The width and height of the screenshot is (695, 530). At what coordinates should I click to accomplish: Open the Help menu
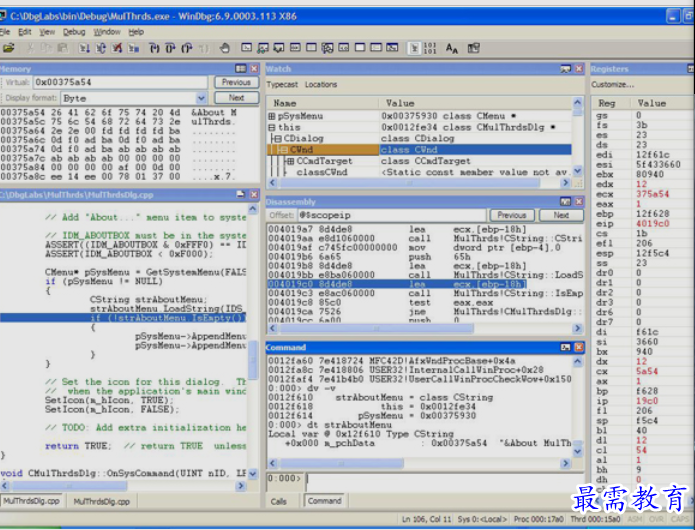(x=136, y=32)
